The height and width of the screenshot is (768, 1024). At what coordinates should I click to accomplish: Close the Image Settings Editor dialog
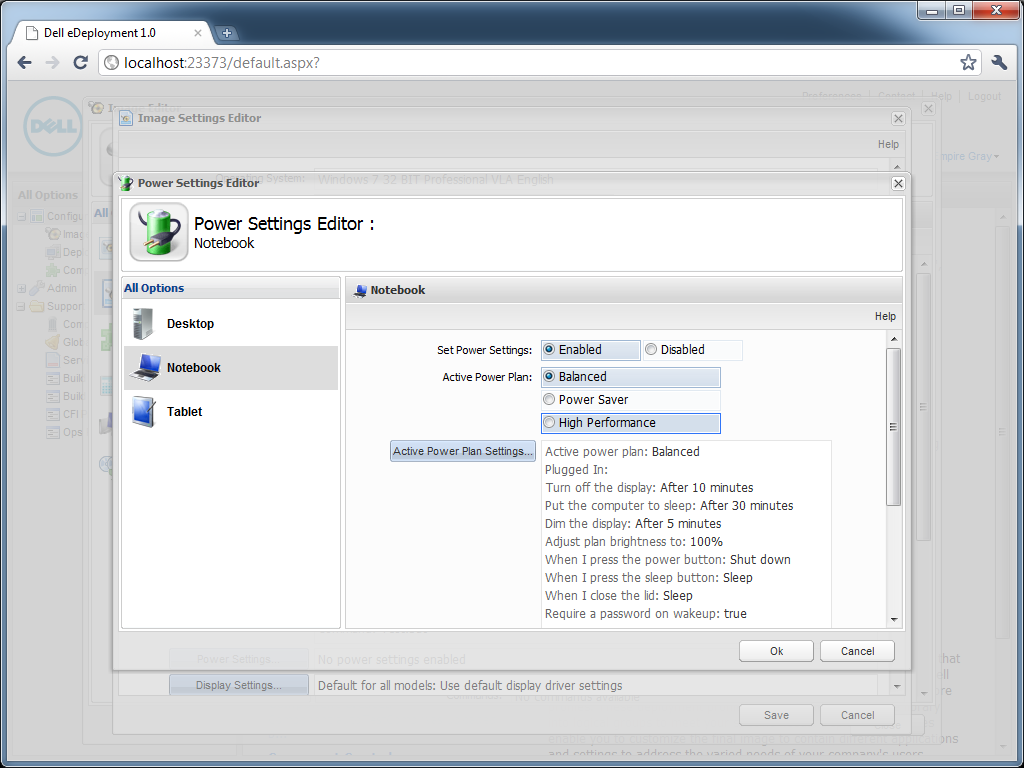point(898,118)
